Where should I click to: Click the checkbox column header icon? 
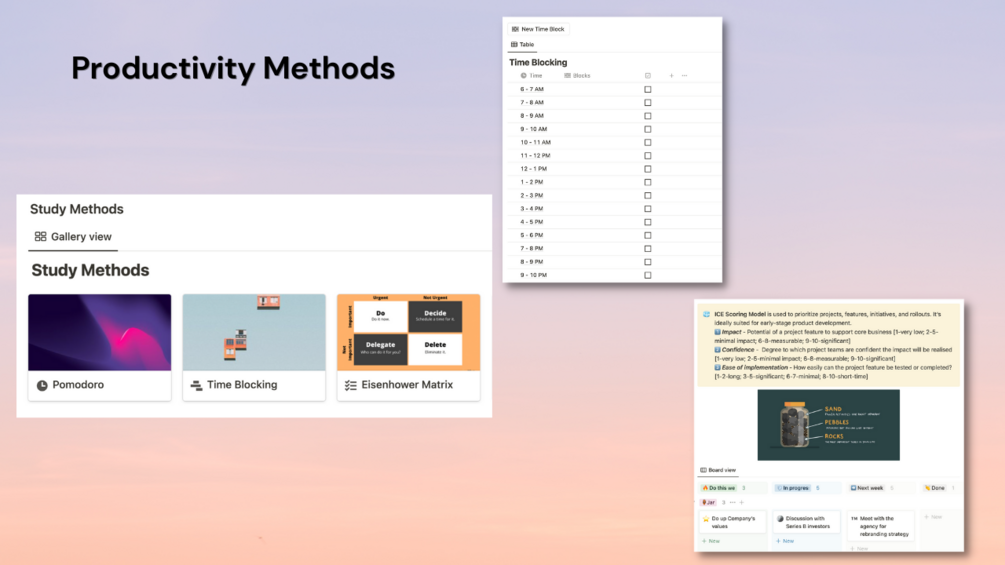(x=648, y=76)
